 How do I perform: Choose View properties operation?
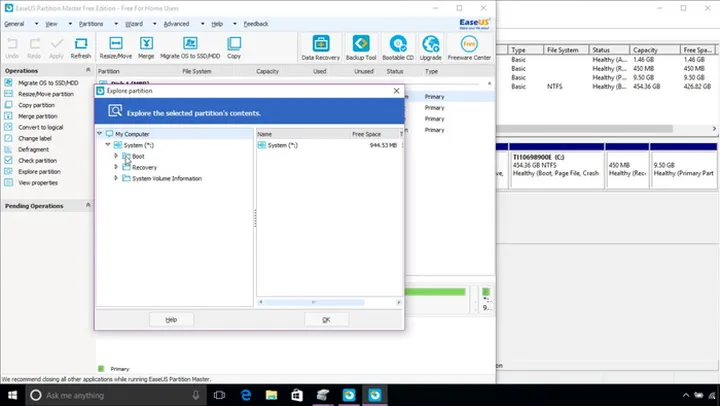(38, 182)
